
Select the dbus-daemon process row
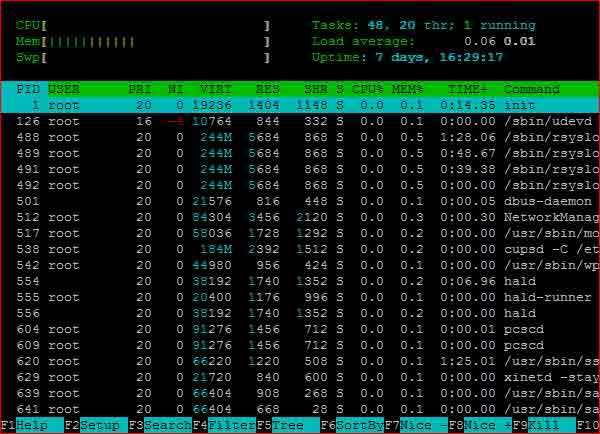(300, 201)
